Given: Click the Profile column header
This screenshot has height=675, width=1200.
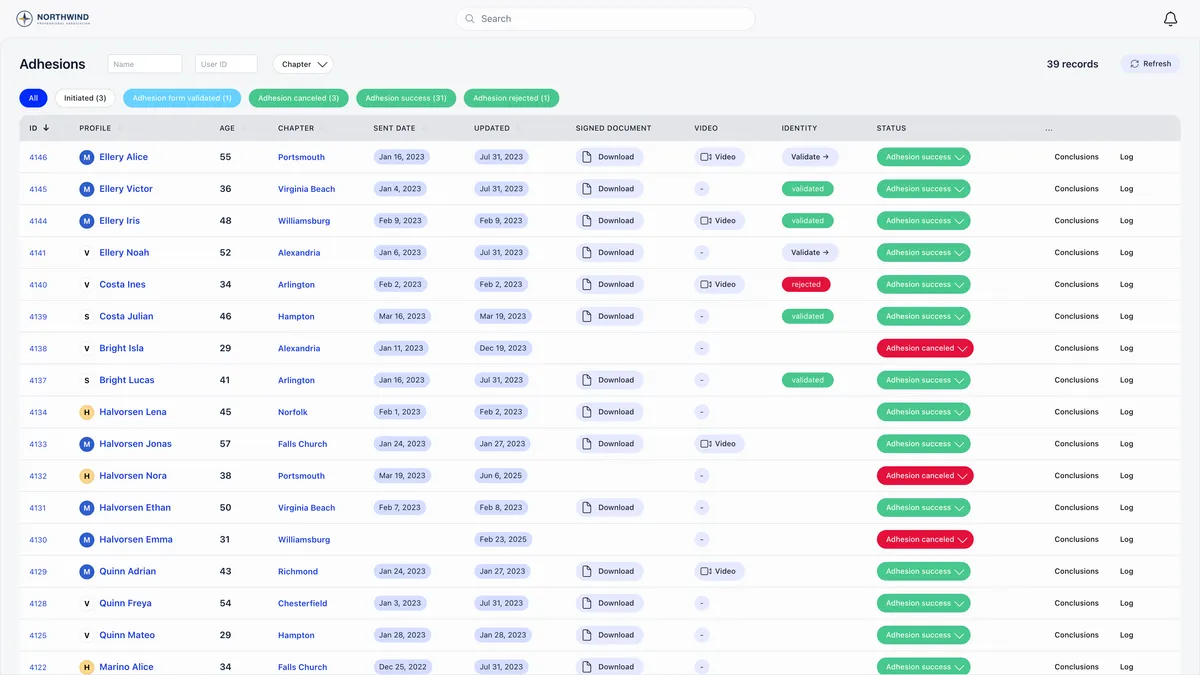Looking at the screenshot, I should (95, 128).
